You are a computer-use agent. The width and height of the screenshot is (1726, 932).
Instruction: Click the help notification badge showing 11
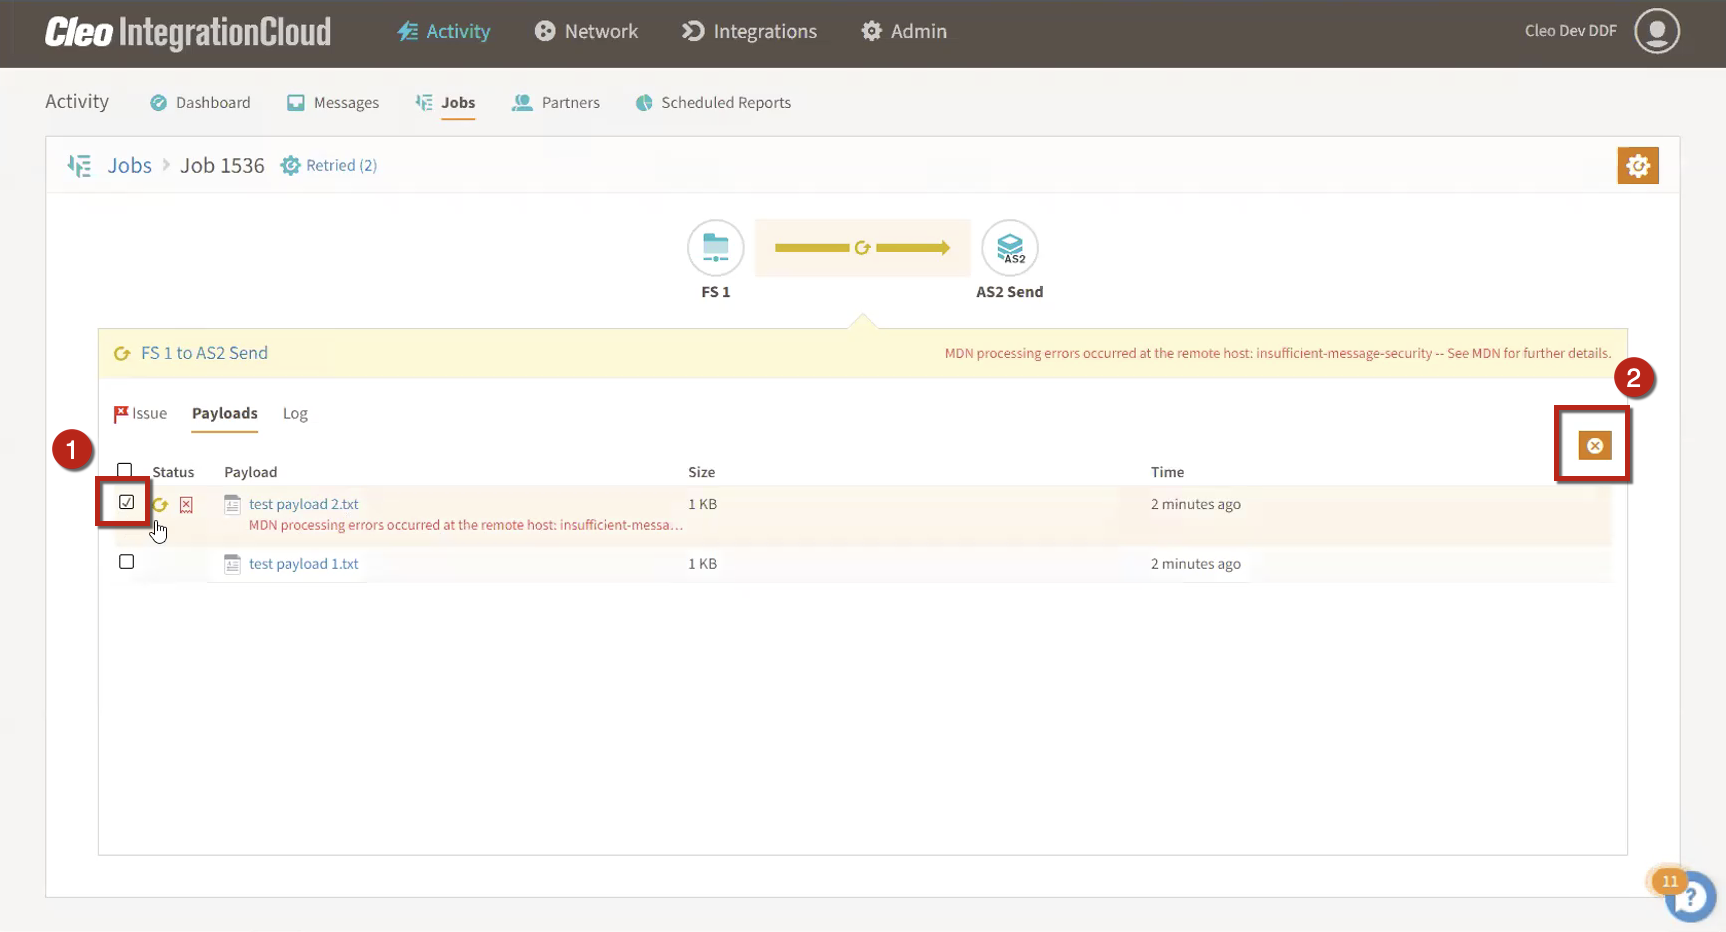point(1669,881)
